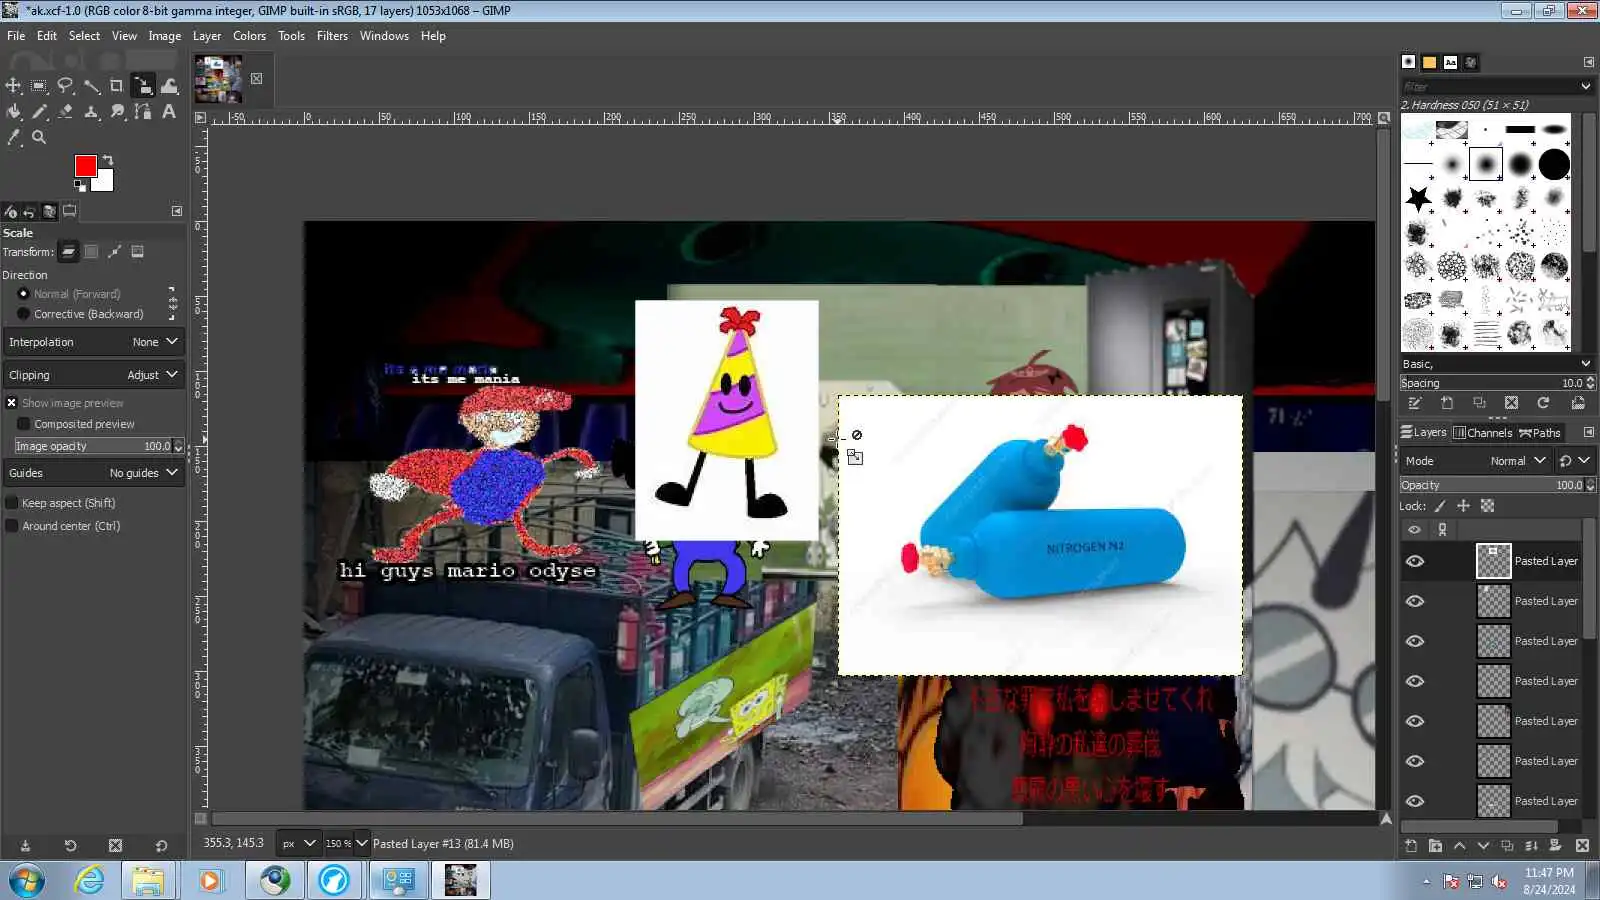Open the zoom level dropdown at 150%
The height and width of the screenshot is (900, 1600).
point(362,844)
